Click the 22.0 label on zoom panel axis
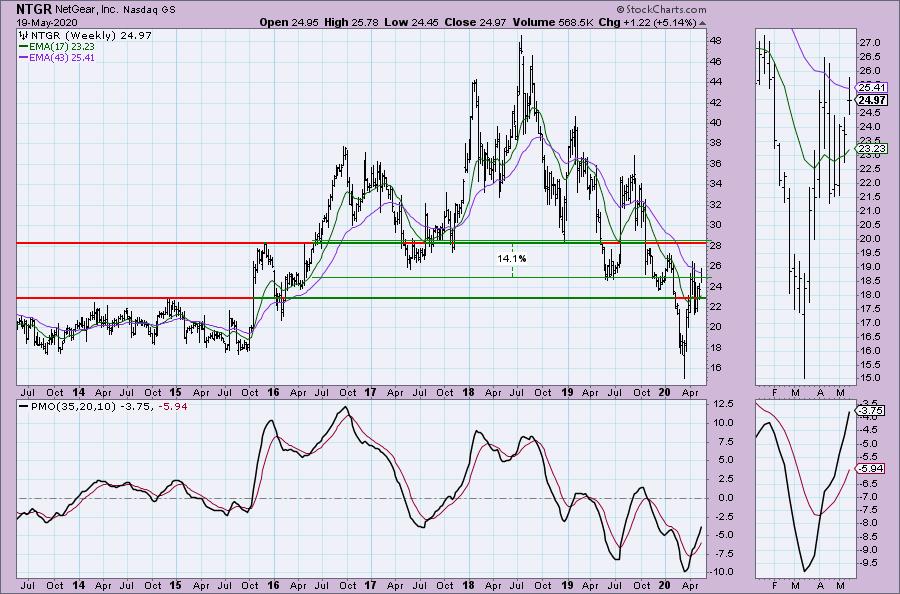The width and height of the screenshot is (900, 594). [x=870, y=183]
